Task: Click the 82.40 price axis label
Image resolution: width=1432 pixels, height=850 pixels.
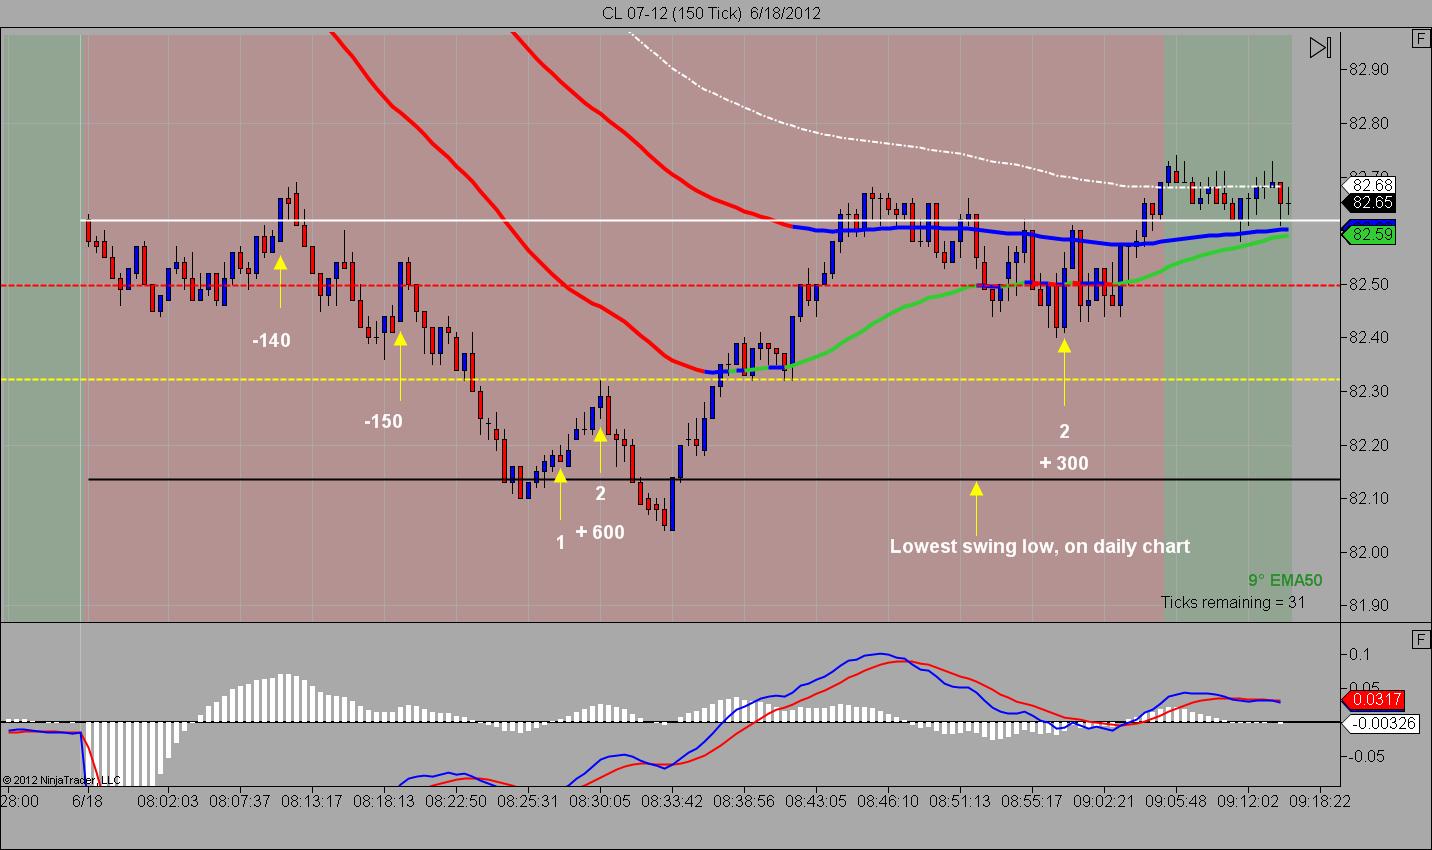Action: (1368, 338)
